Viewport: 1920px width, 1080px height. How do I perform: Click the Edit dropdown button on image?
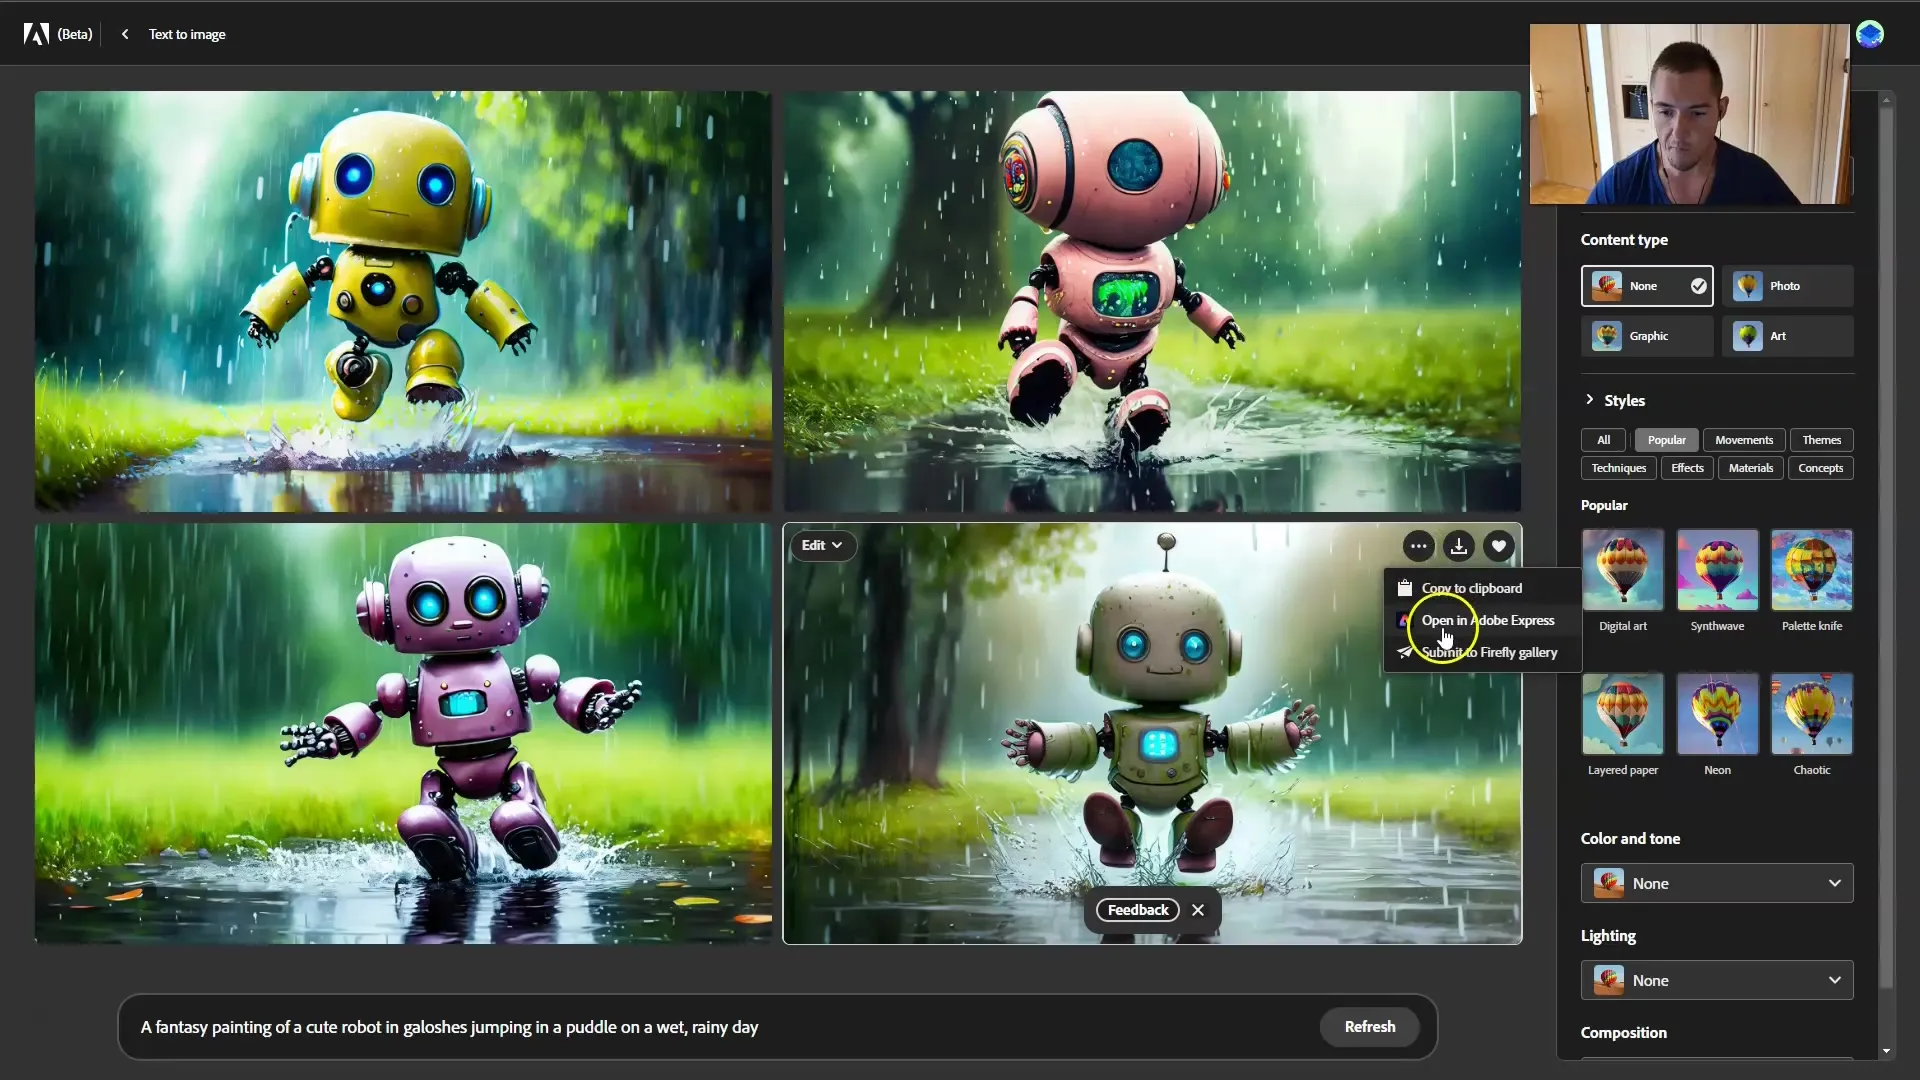(x=822, y=545)
